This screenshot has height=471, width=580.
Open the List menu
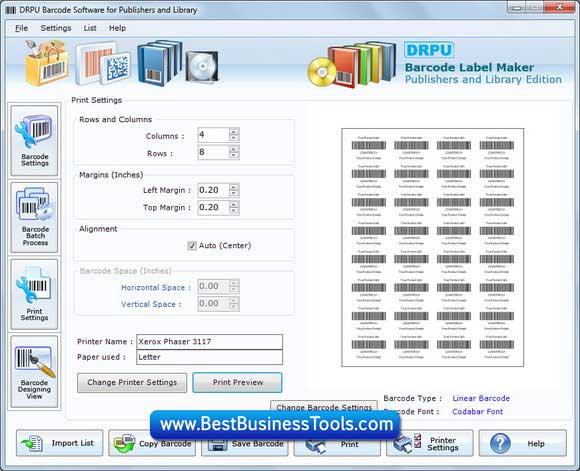[x=90, y=28]
